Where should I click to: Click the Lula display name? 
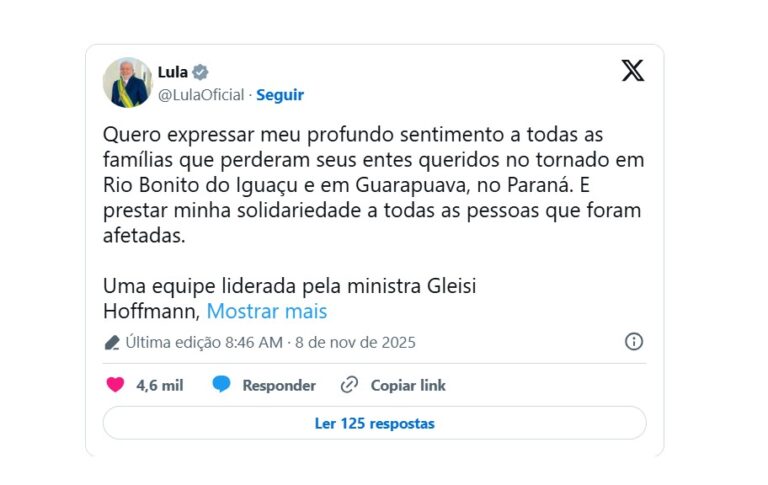point(173,72)
